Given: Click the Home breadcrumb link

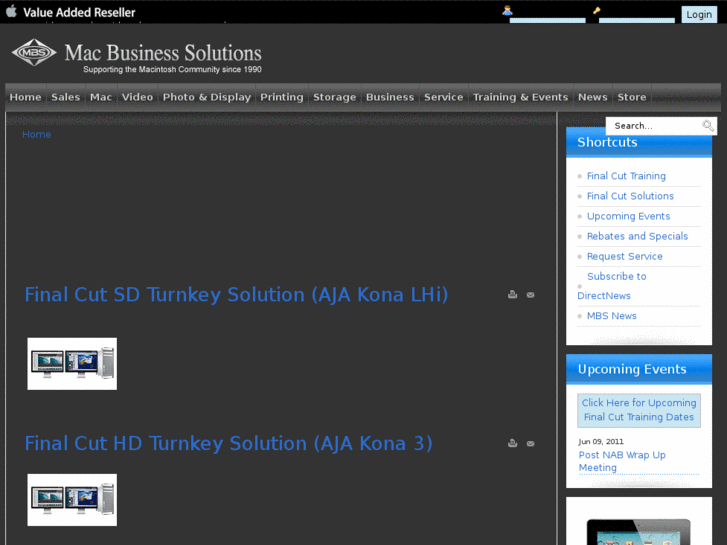Looking at the screenshot, I should click(x=37, y=134).
